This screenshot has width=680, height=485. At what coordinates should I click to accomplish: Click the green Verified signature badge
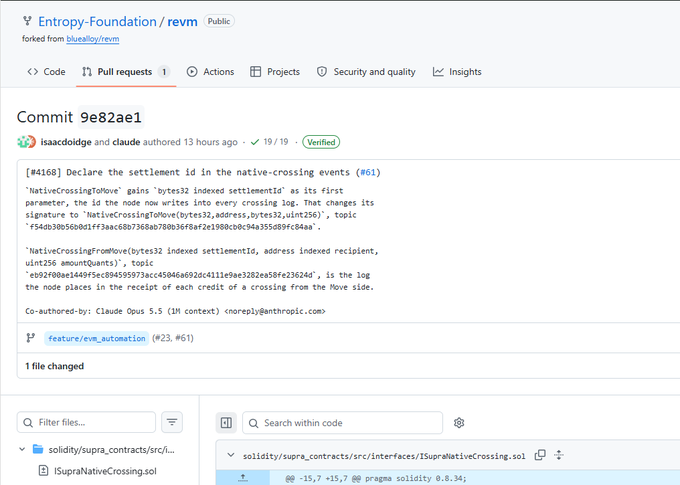pyautogui.click(x=321, y=142)
